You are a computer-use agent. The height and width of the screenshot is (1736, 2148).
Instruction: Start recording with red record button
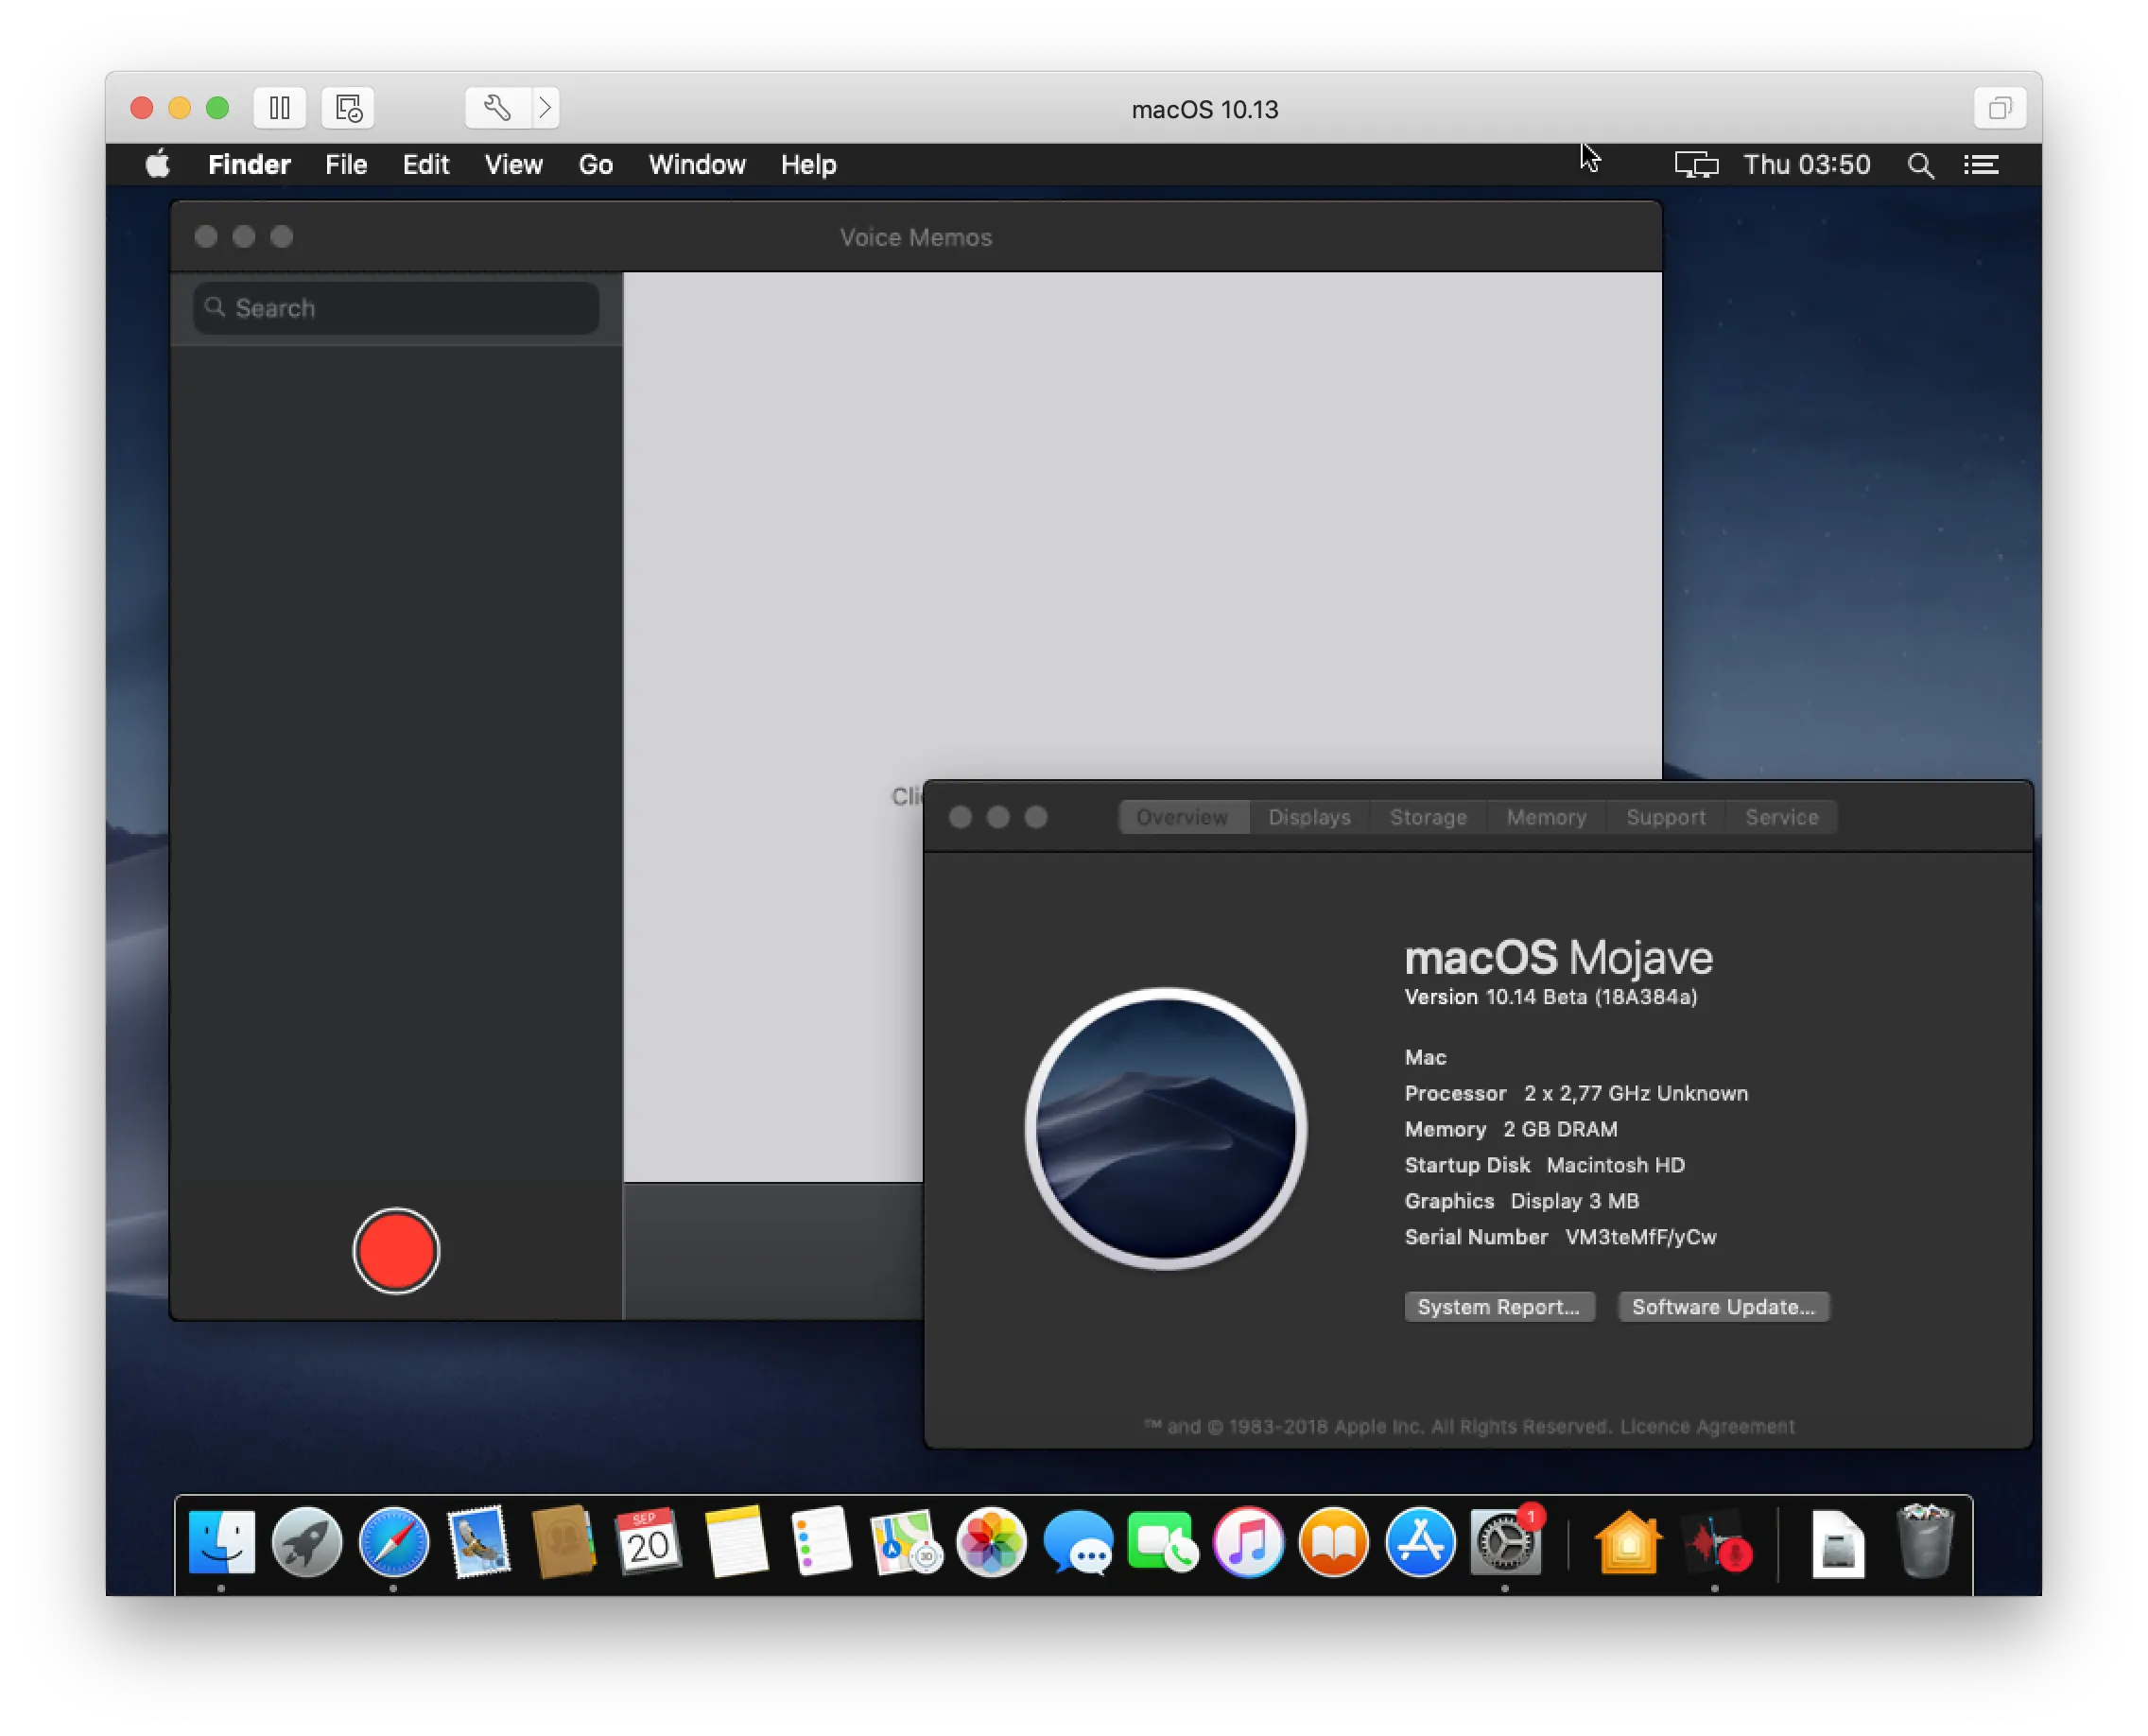396,1251
